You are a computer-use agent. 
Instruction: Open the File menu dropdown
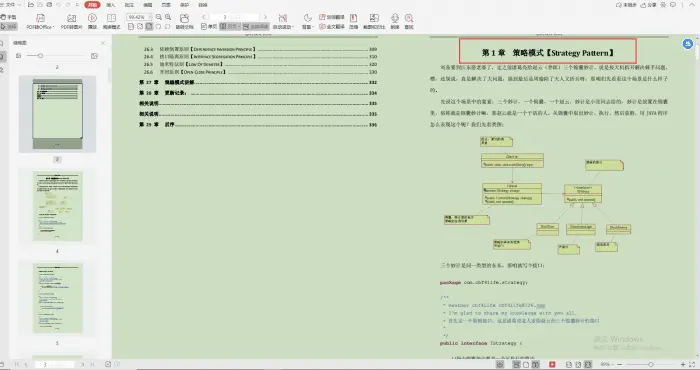[11, 5]
